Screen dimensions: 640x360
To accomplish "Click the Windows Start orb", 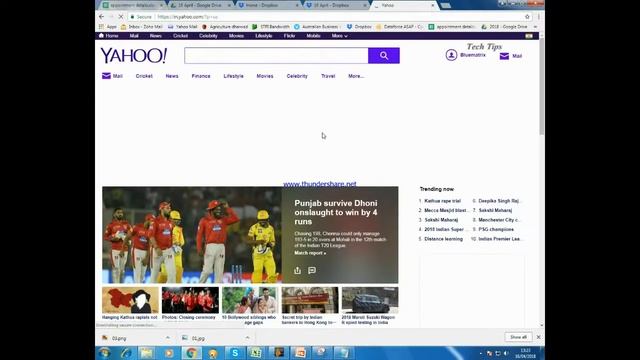I will click(x=105, y=353).
